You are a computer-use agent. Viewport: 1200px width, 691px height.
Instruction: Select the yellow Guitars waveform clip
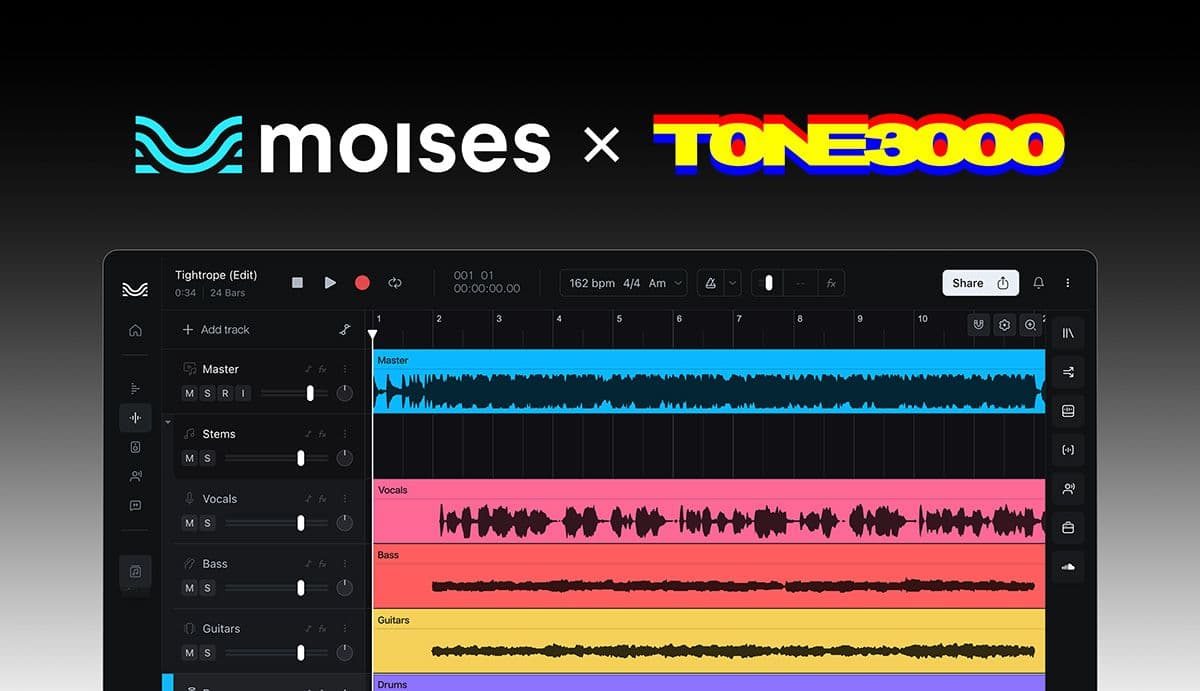click(x=709, y=641)
